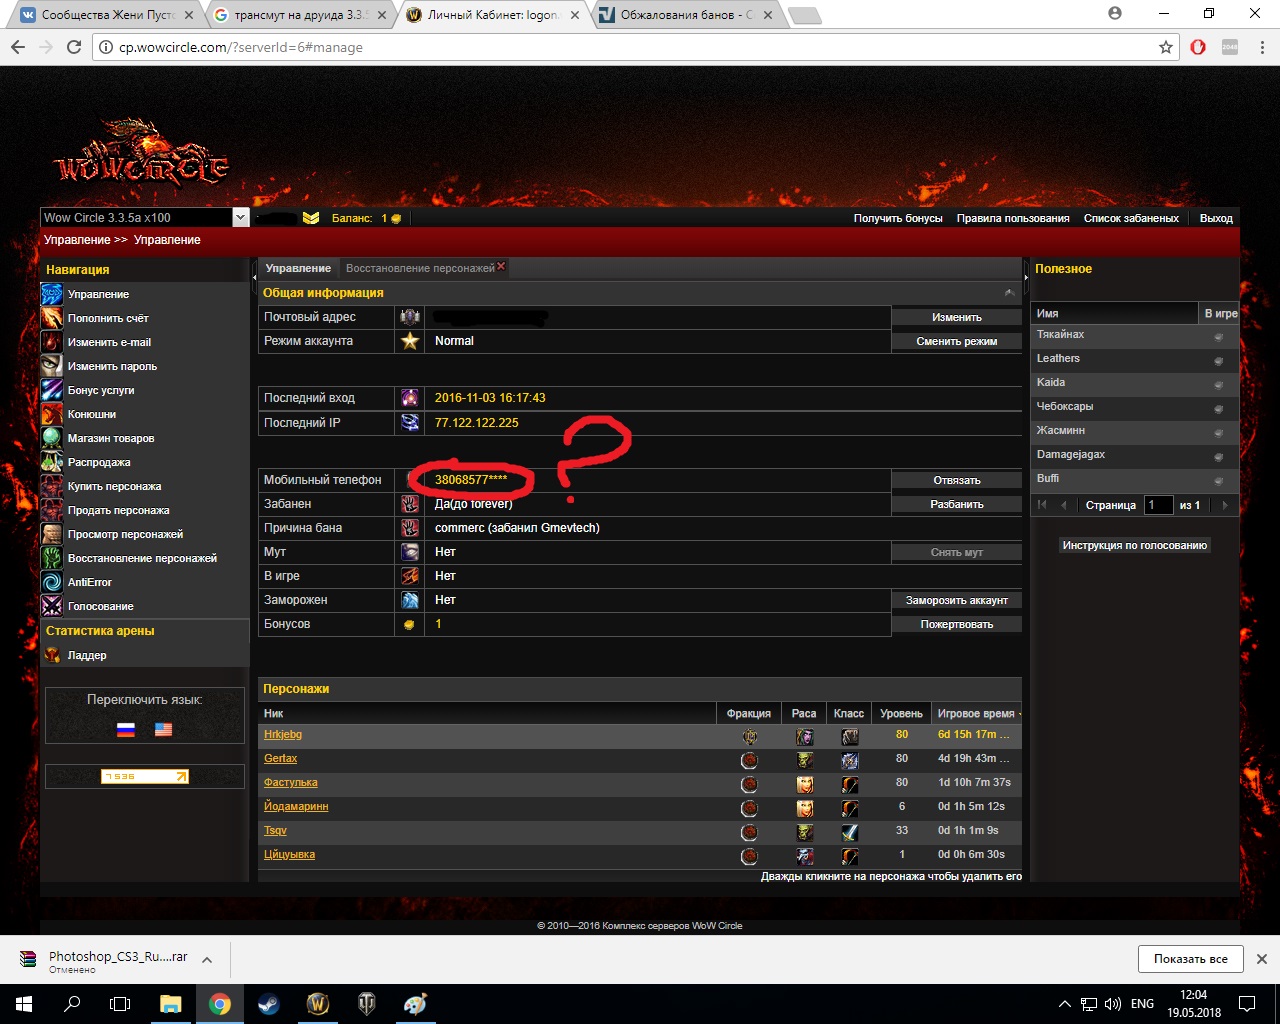The image size is (1280, 1024).
Task: Sort characters by the Уровень column header
Action: tap(901, 713)
